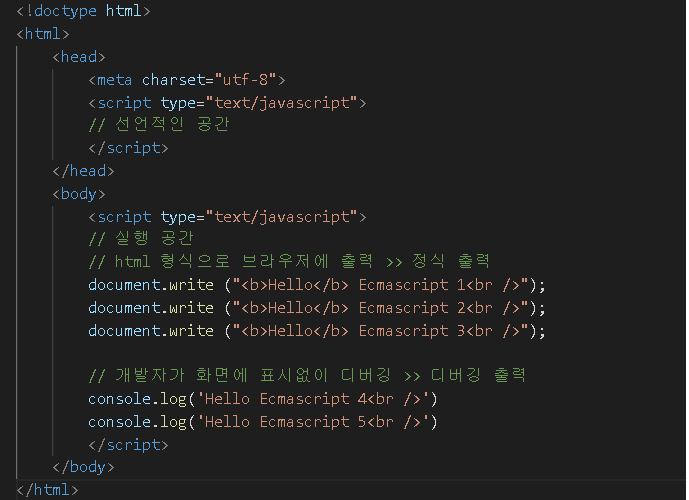This screenshot has width=689, height=500.
Task: Click the closing script tag in head
Action: coord(128,148)
